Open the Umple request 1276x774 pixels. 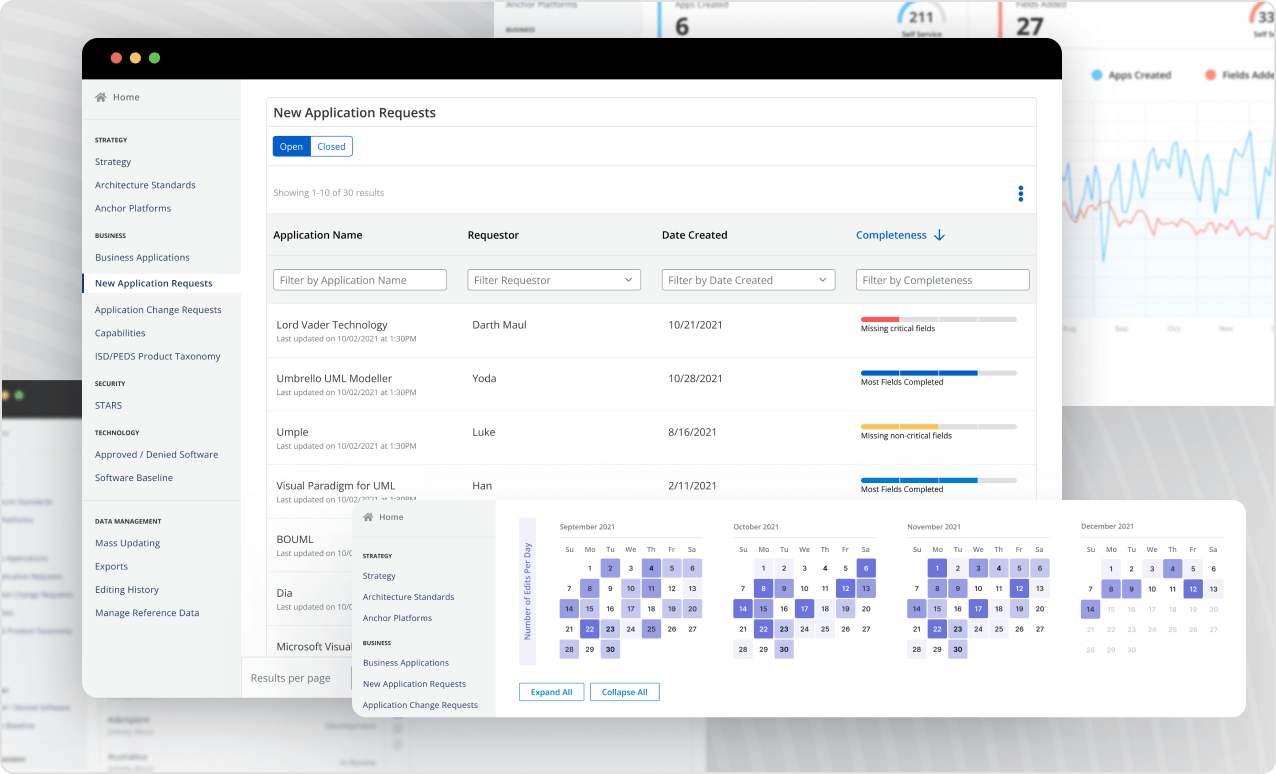292,432
